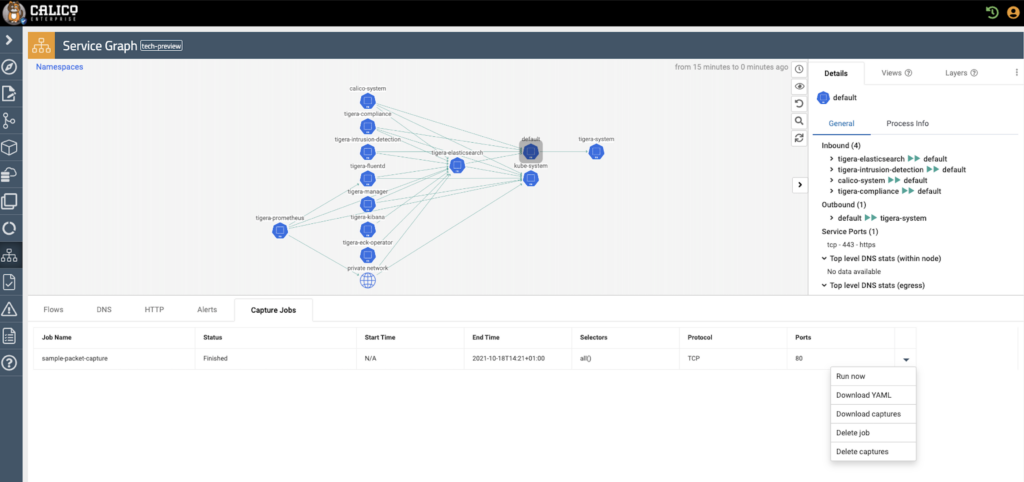Click the undo reset view icon
1024x482 pixels.
click(x=799, y=103)
